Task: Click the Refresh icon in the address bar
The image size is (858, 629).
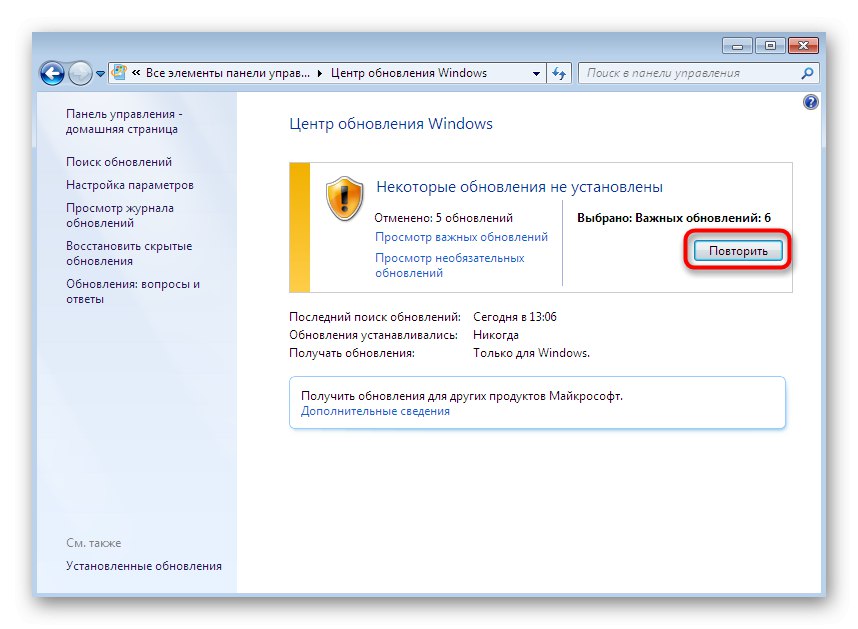Action: (559, 72)
